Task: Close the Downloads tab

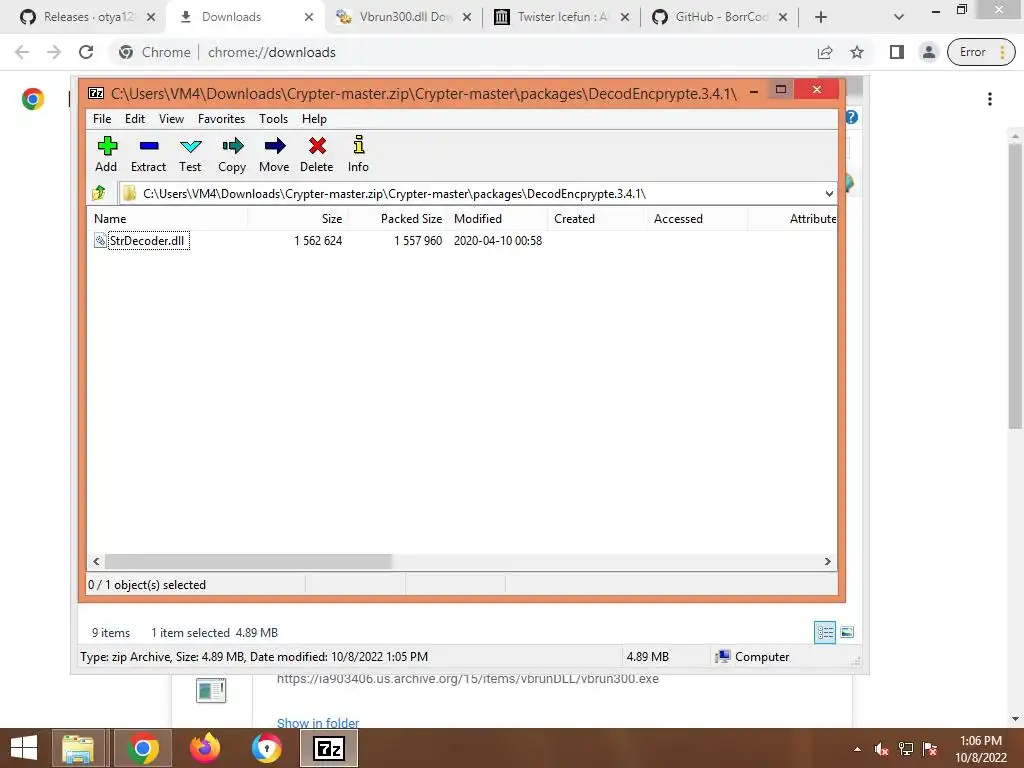Action: 309,17
